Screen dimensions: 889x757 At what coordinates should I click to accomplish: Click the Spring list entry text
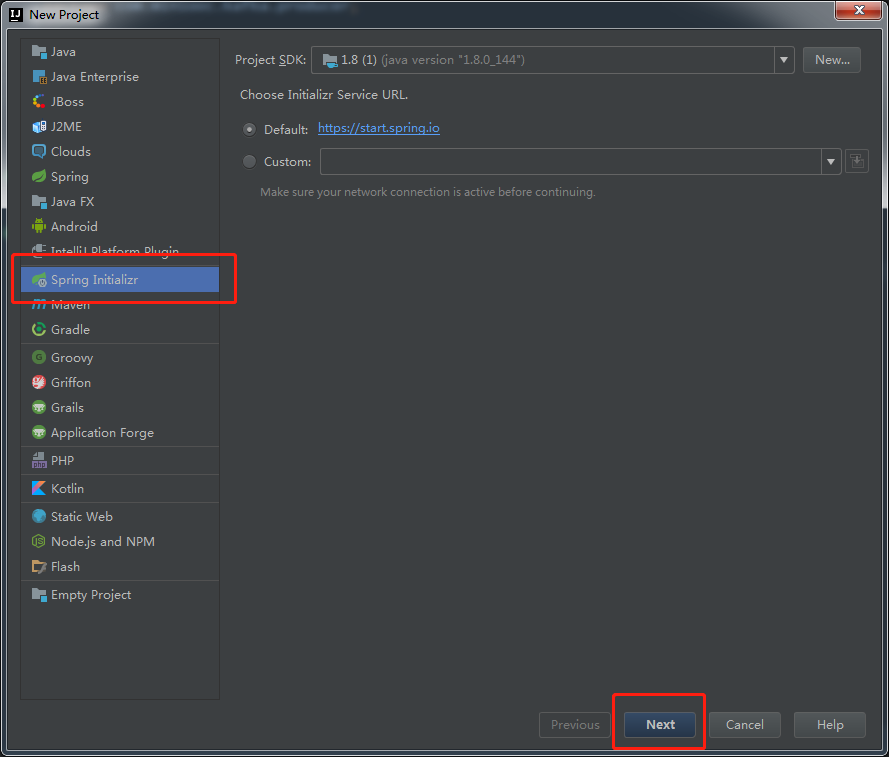point(70,177)
